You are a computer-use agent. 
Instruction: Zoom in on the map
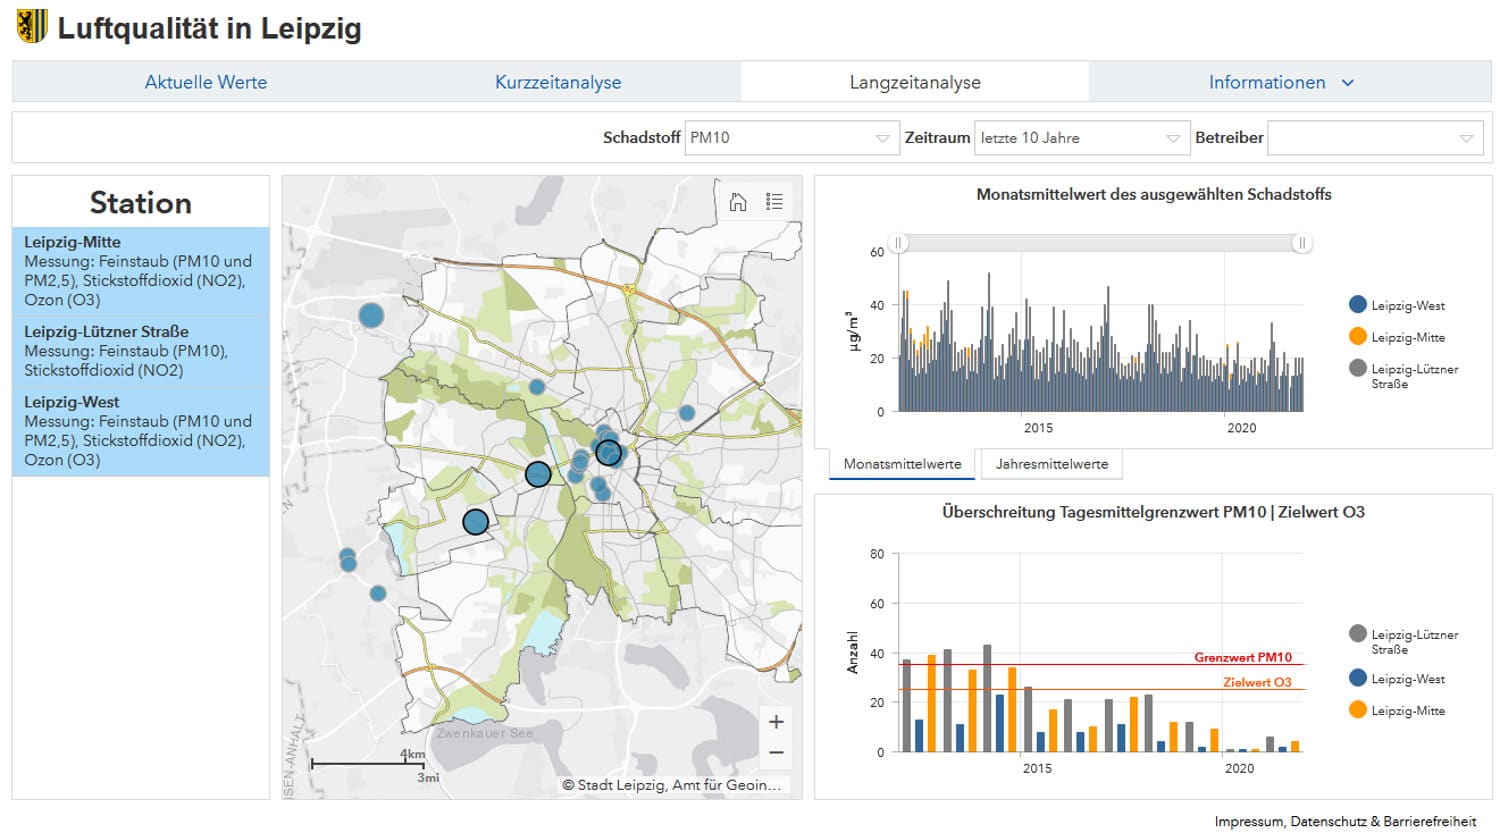pyautogui.click(x=776, y=722)
